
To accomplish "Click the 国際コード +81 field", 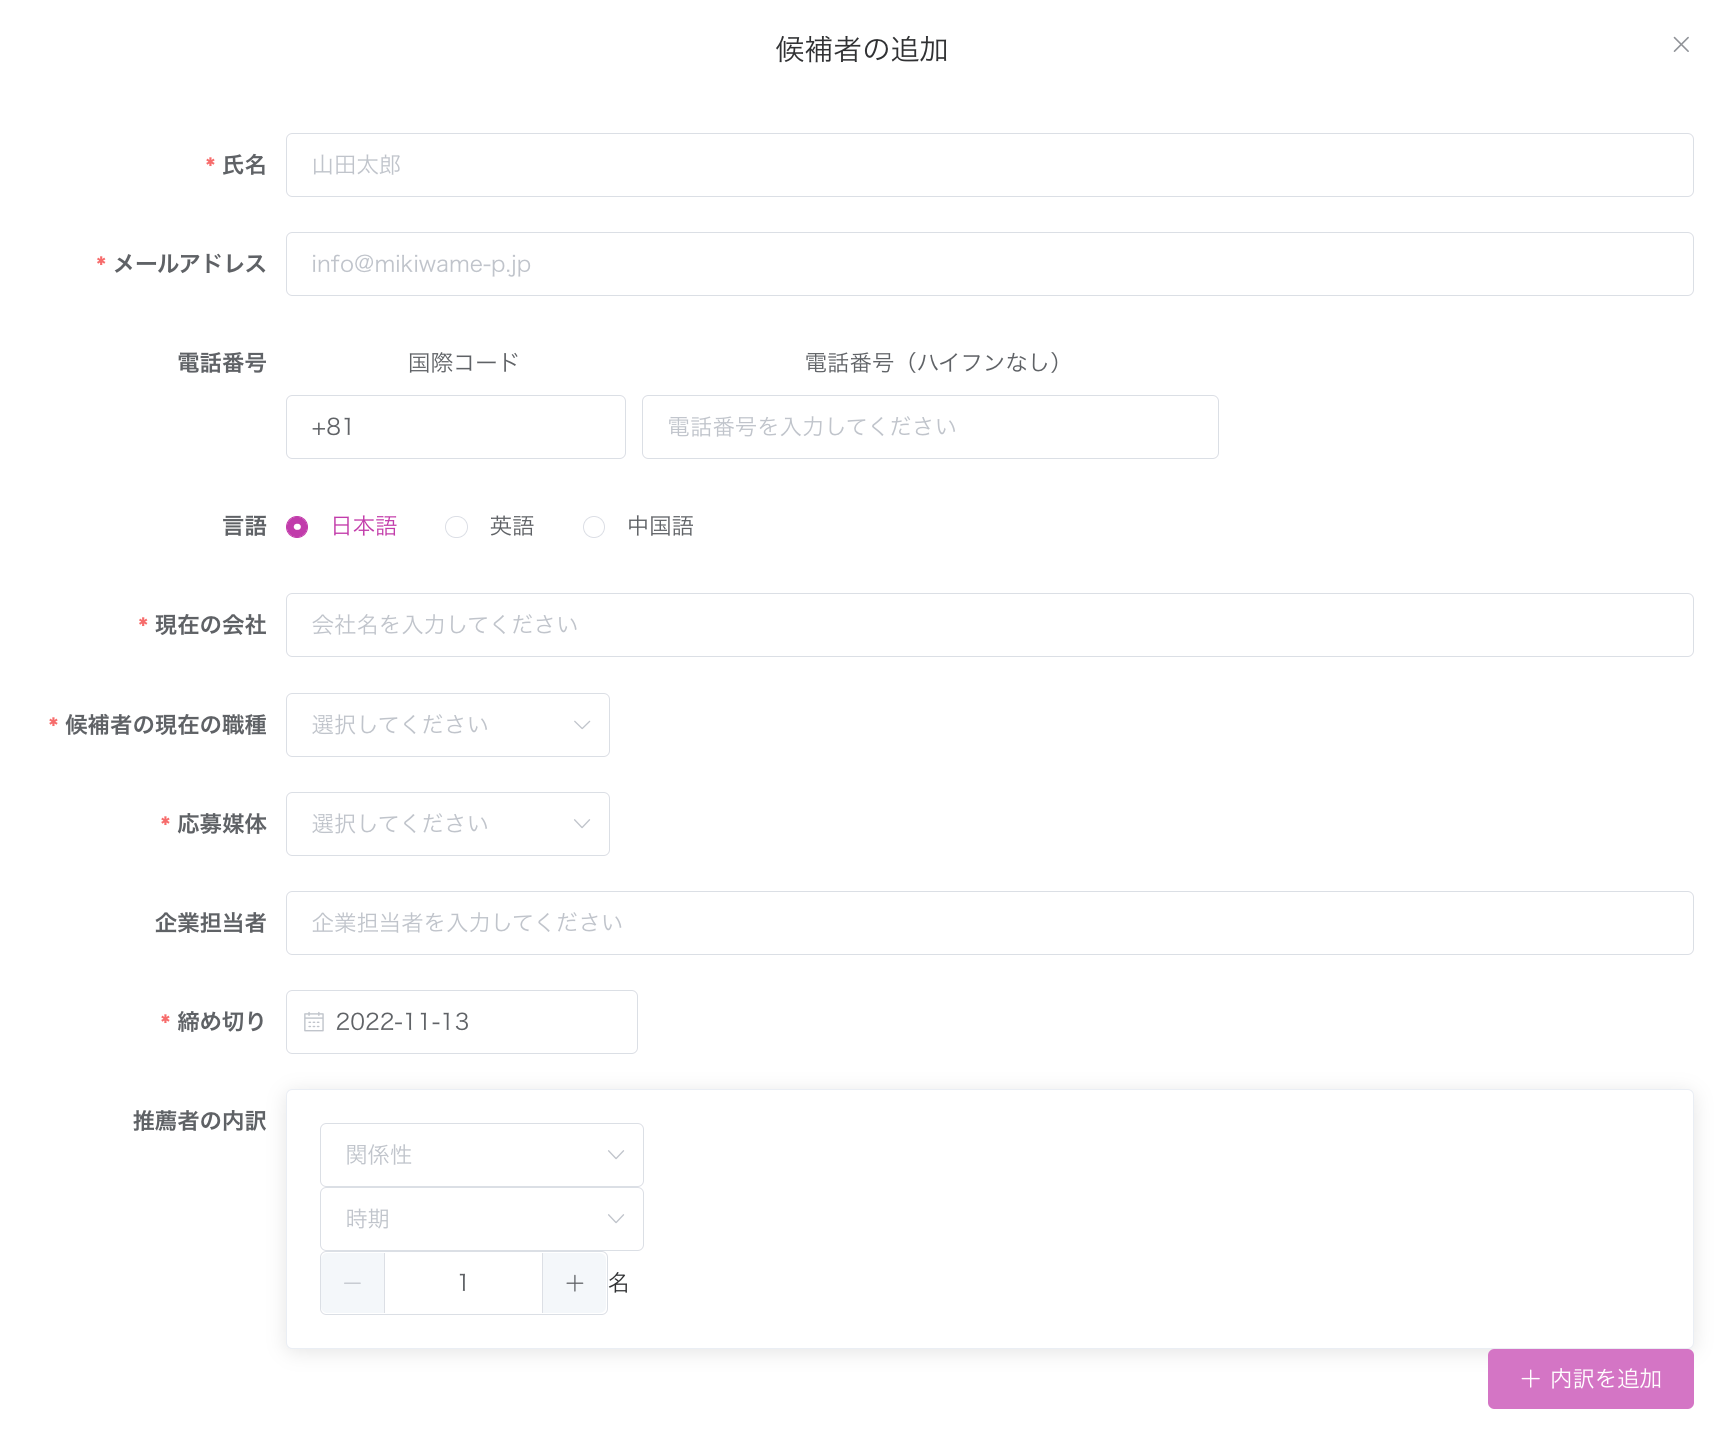I will click(x=455, y=427).
